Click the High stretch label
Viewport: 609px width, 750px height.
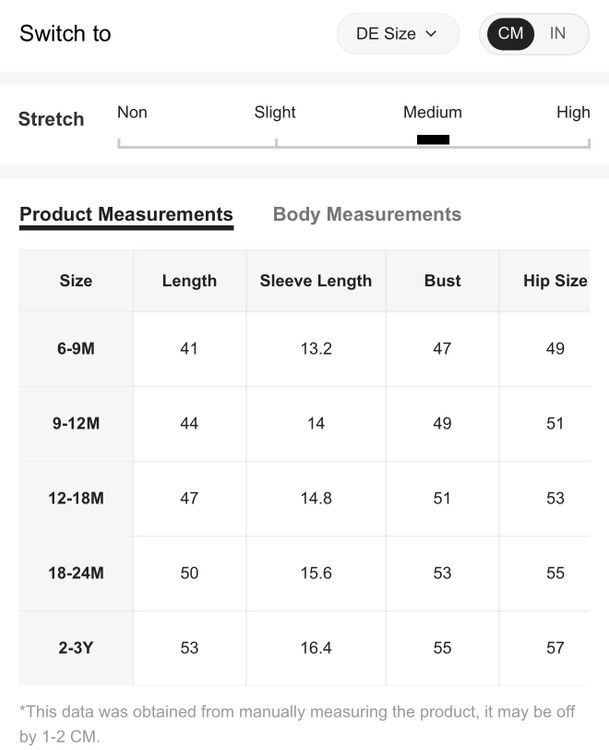pos(573,112)
